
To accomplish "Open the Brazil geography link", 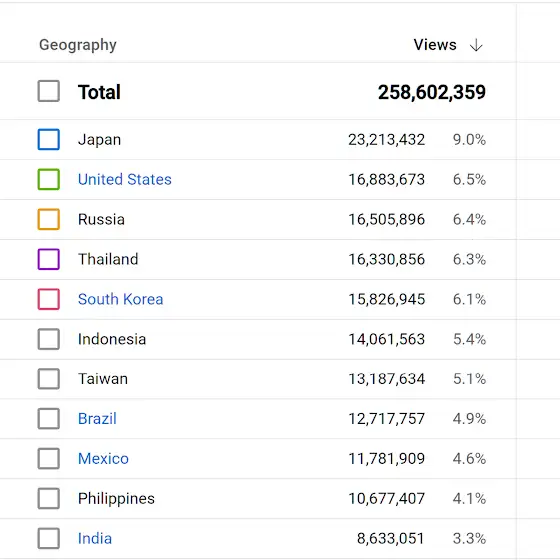I will click(97, 419).
